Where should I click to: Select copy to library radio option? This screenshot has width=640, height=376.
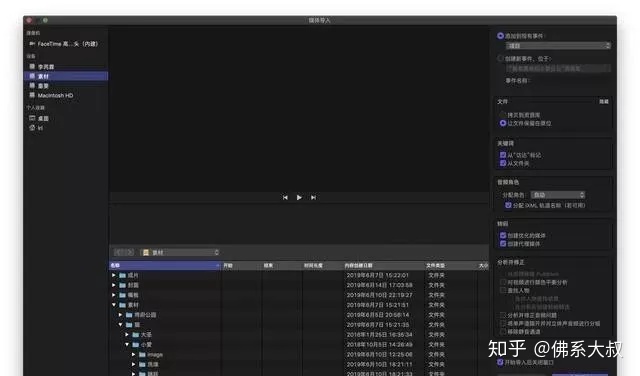coord(503,115)
